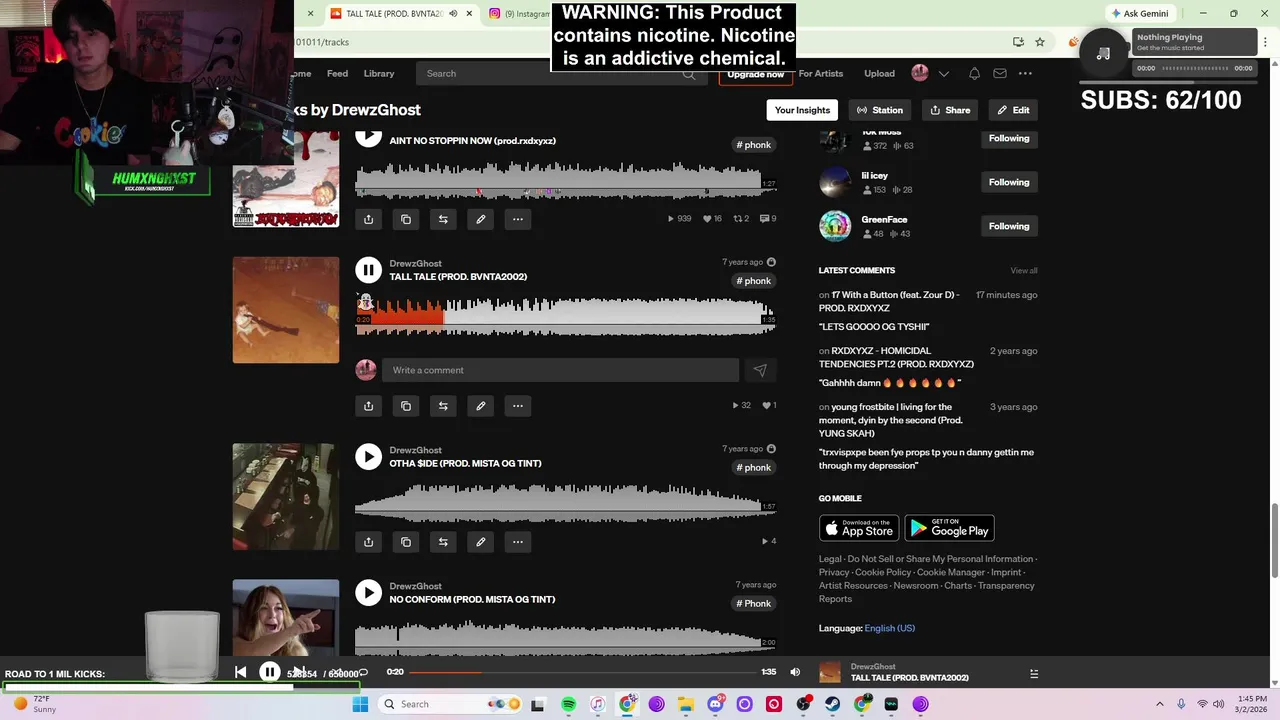This screenshot has height=720, width=1280.
Task: Share icon under AINT NO STOPPIN NOW
Action: [368, 219]
